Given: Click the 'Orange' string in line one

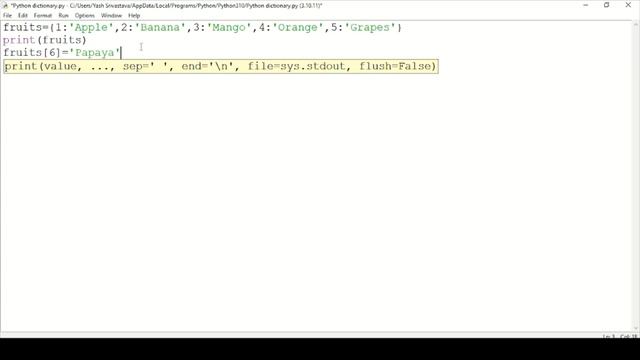Looking at the screenshot, I should point(298,28).
